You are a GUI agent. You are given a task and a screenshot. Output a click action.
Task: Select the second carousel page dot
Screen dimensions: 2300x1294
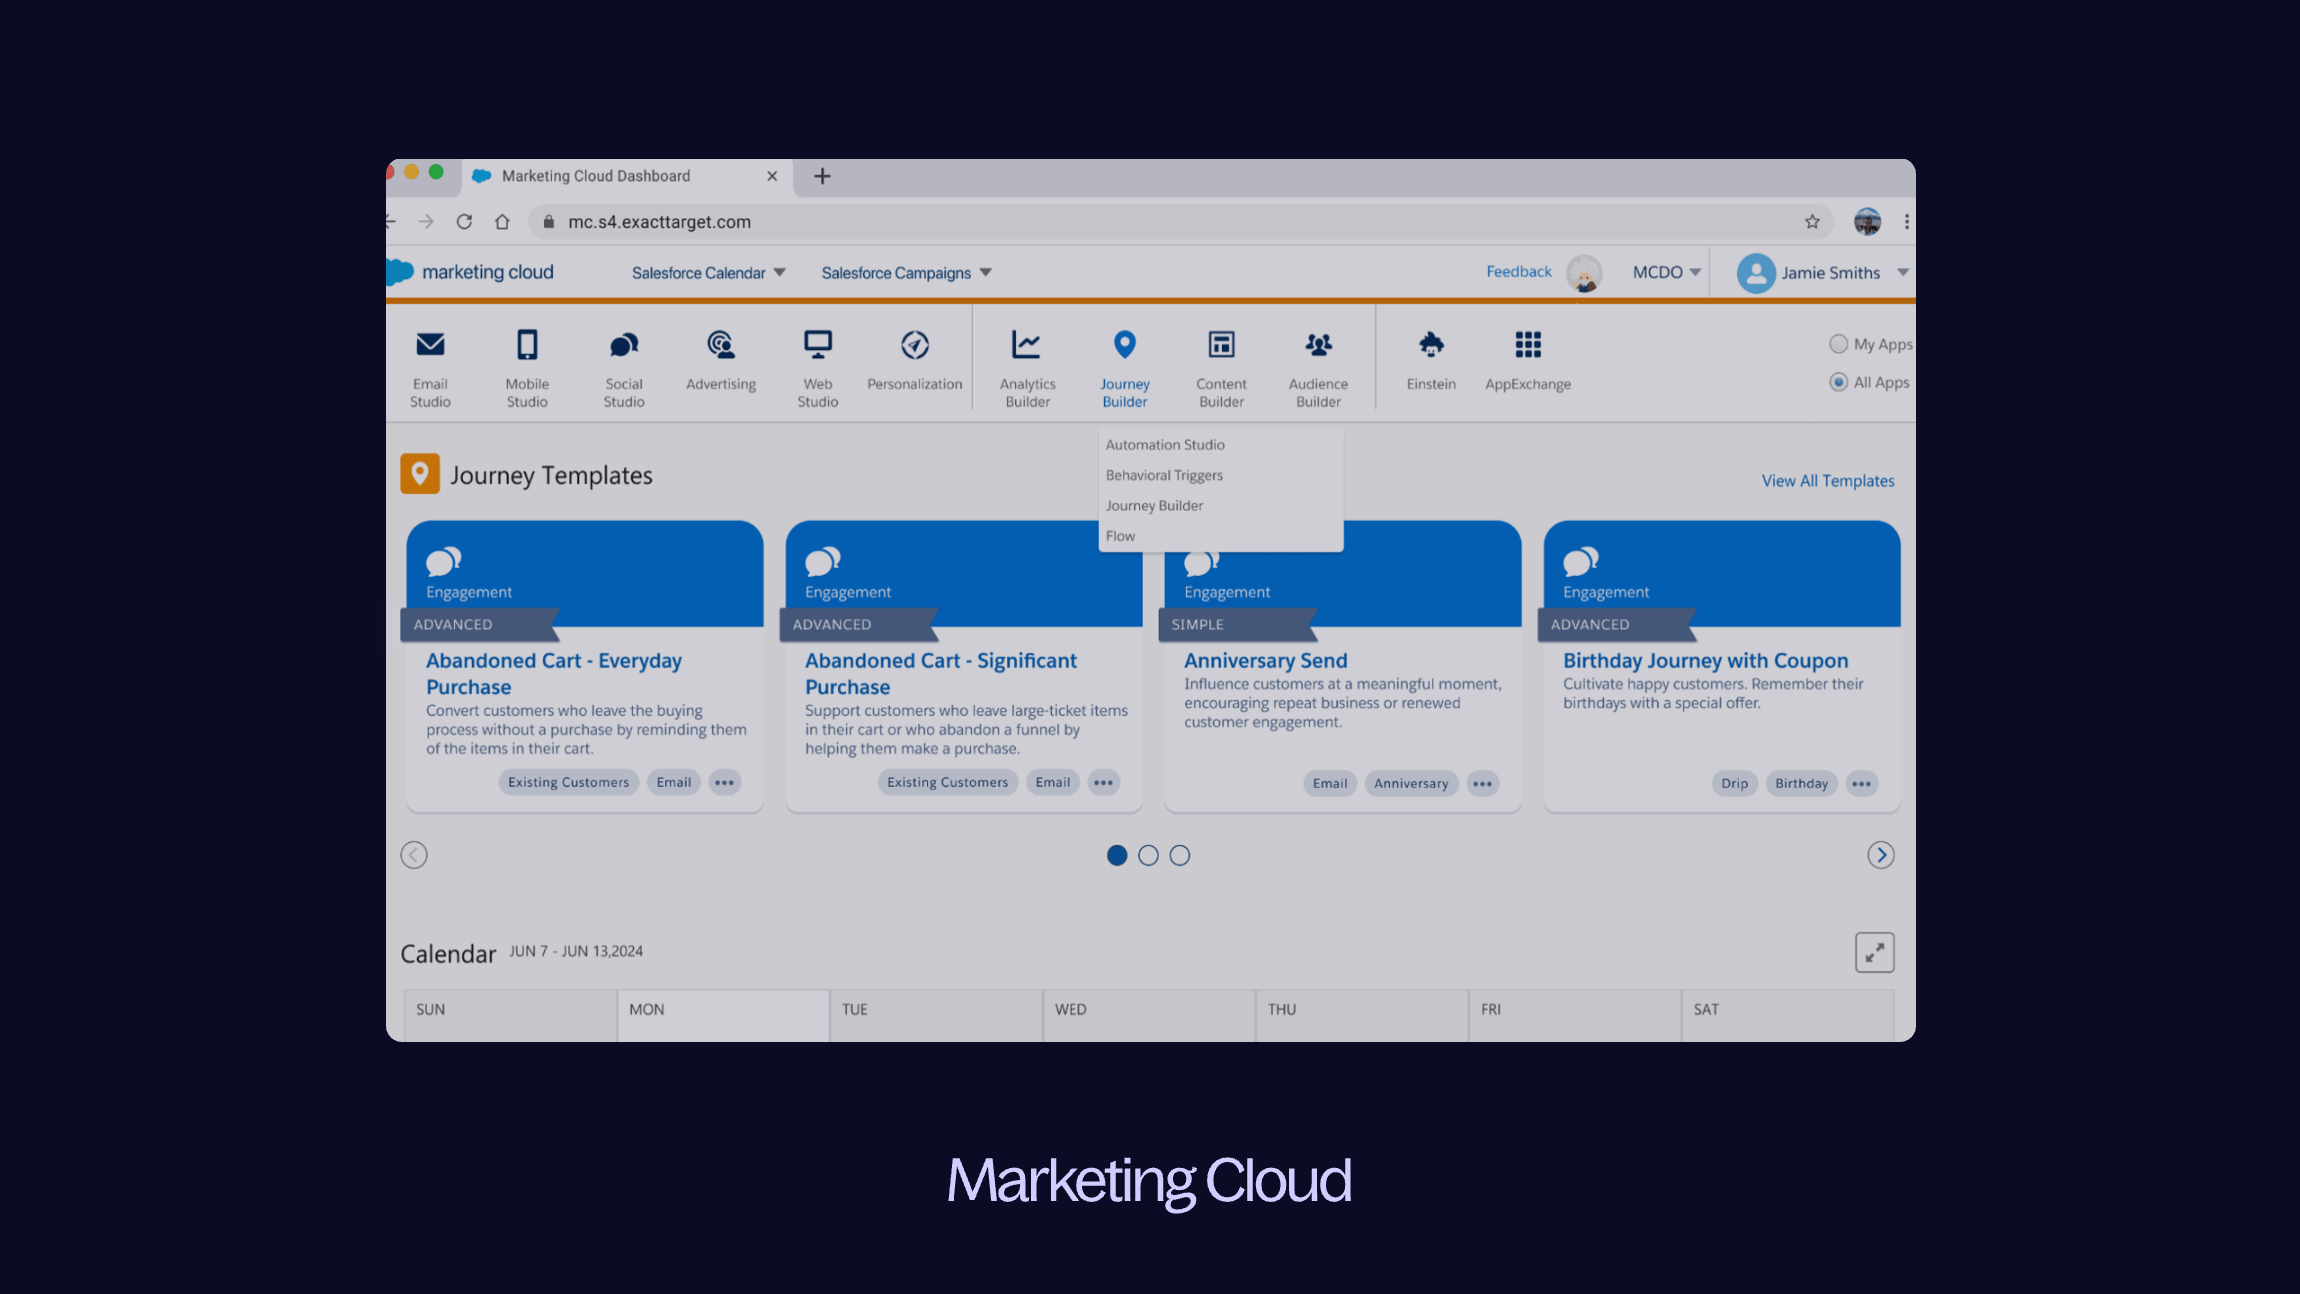[1148, 855]
